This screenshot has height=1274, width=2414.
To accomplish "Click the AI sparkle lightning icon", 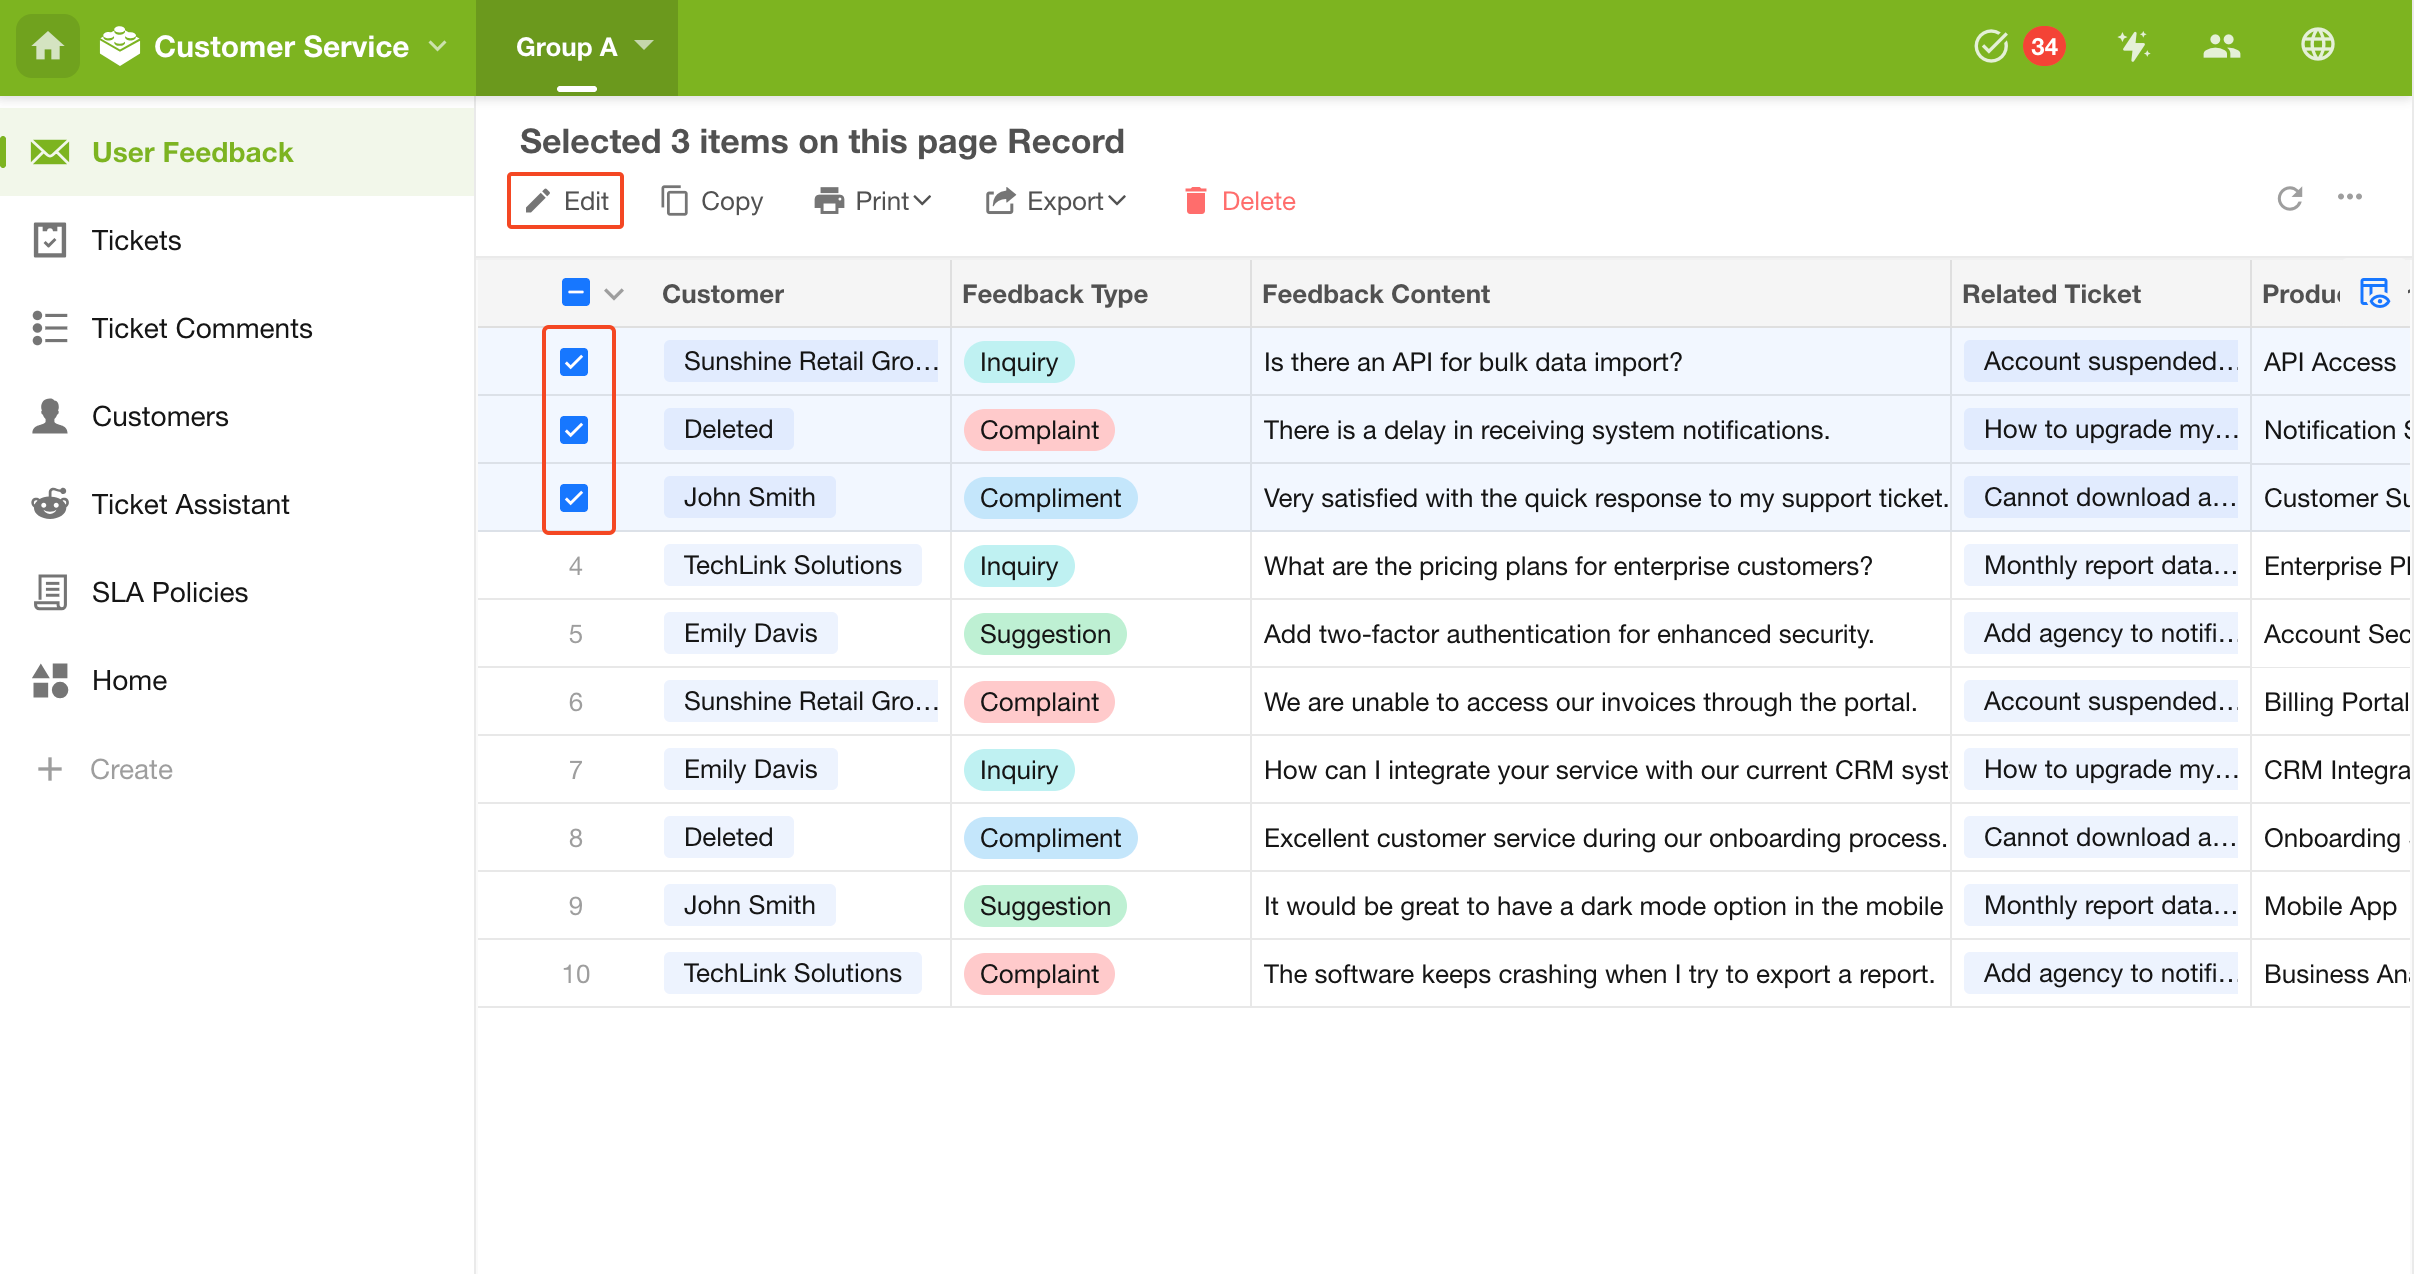I will 2133,46.
